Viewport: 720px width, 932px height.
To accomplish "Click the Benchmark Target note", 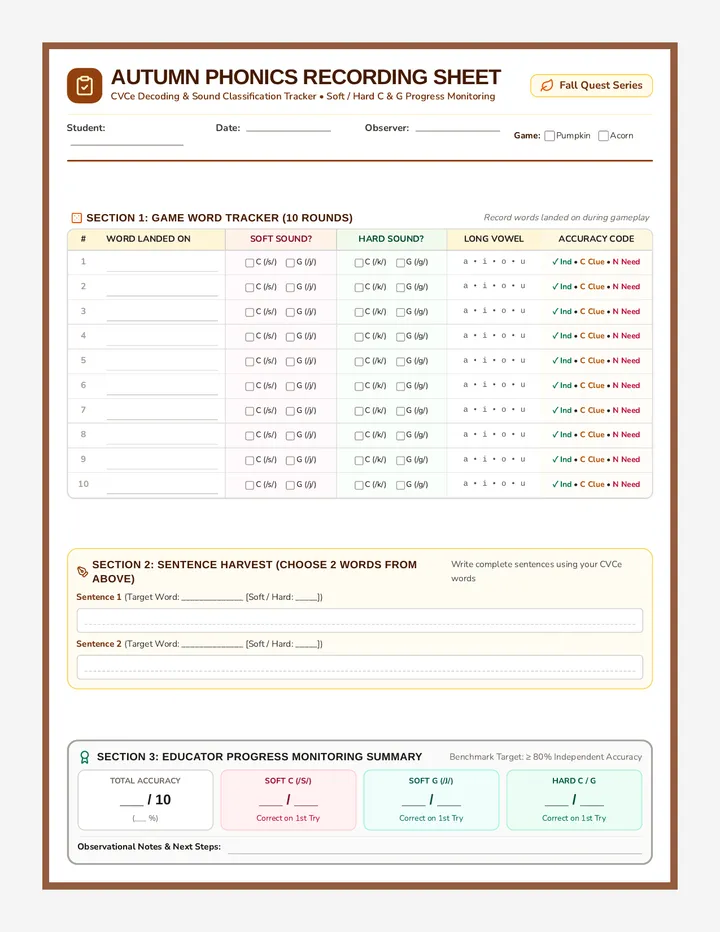I will [545, 757].
